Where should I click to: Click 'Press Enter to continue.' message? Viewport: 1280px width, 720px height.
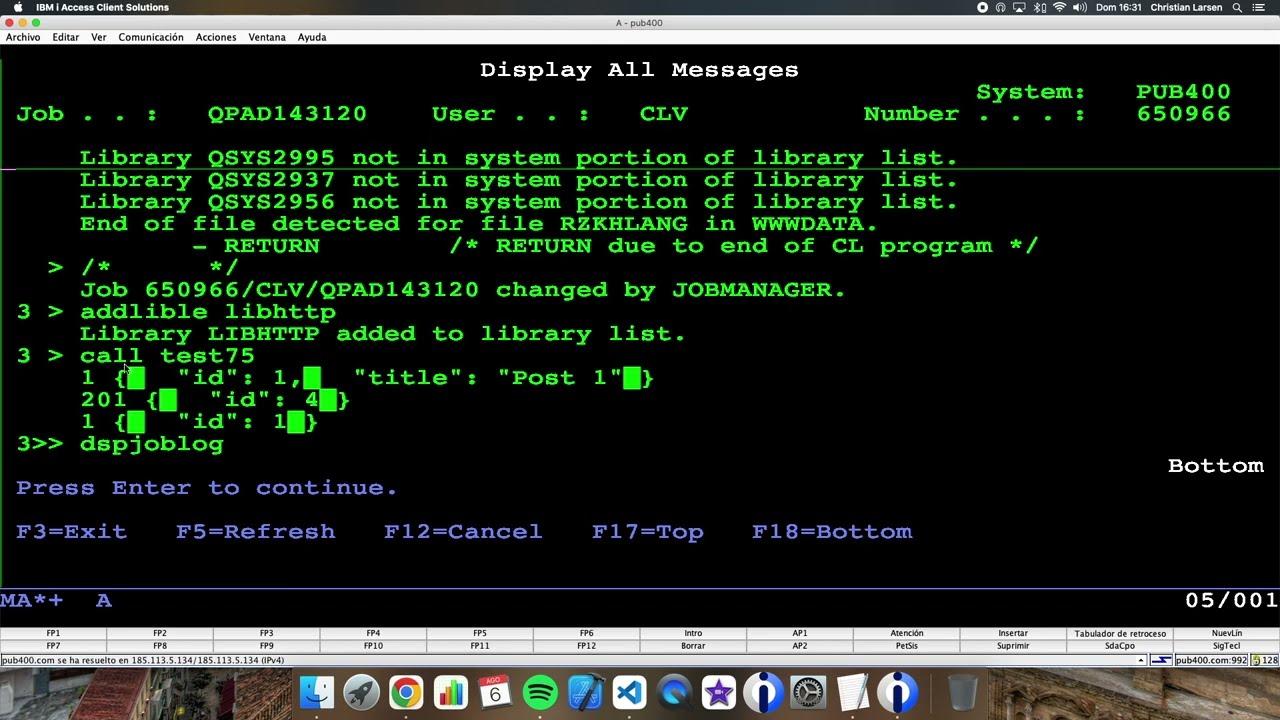point(207,488)
